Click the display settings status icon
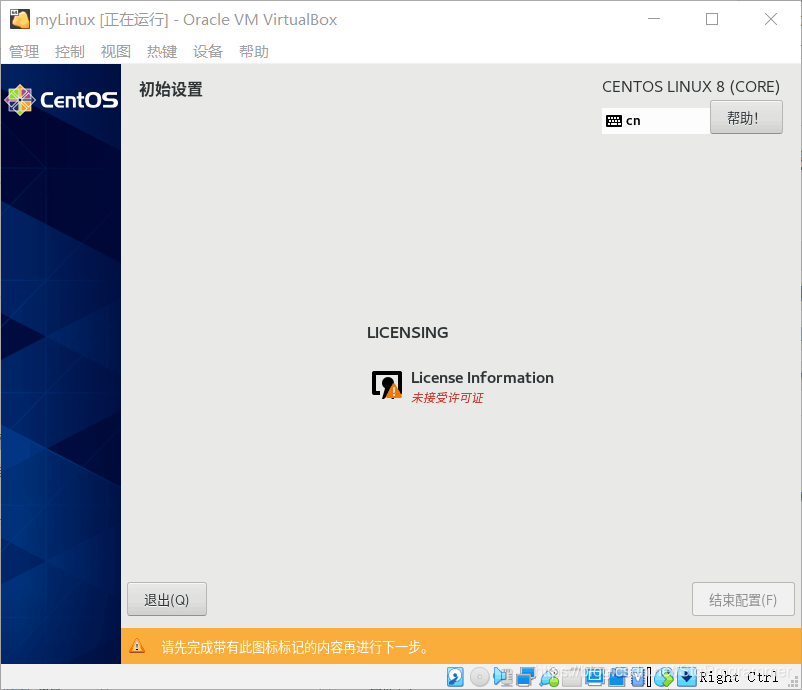Image resolution: width=802 pixels, height=690 pixels. tap(594, 677)
